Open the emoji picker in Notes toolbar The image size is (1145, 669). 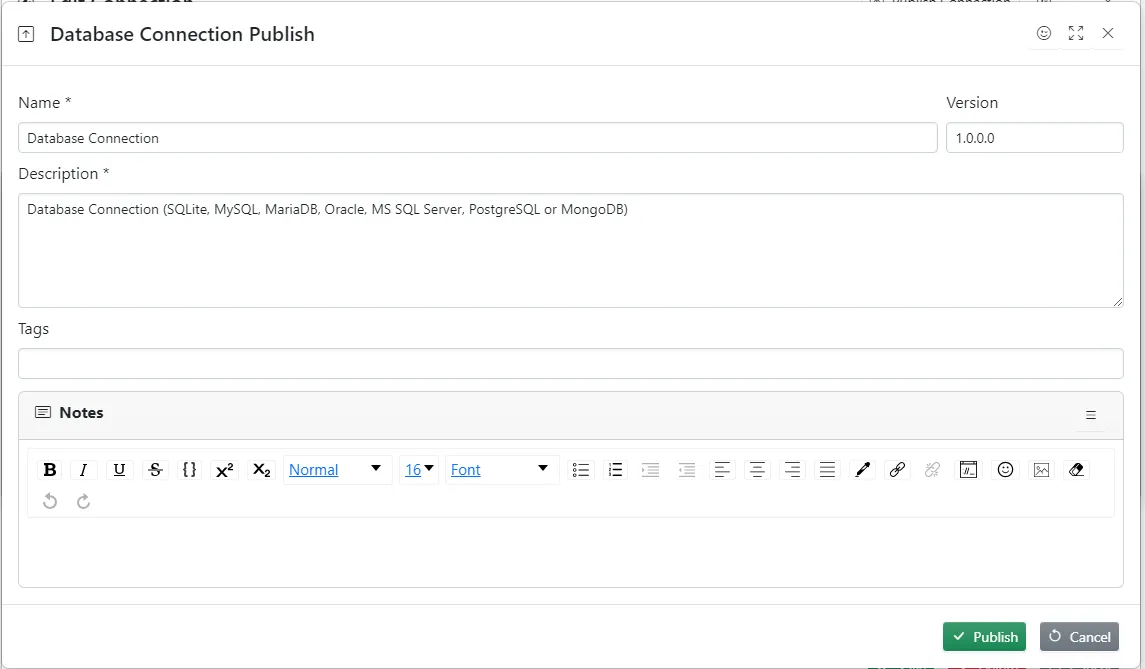1005,469
